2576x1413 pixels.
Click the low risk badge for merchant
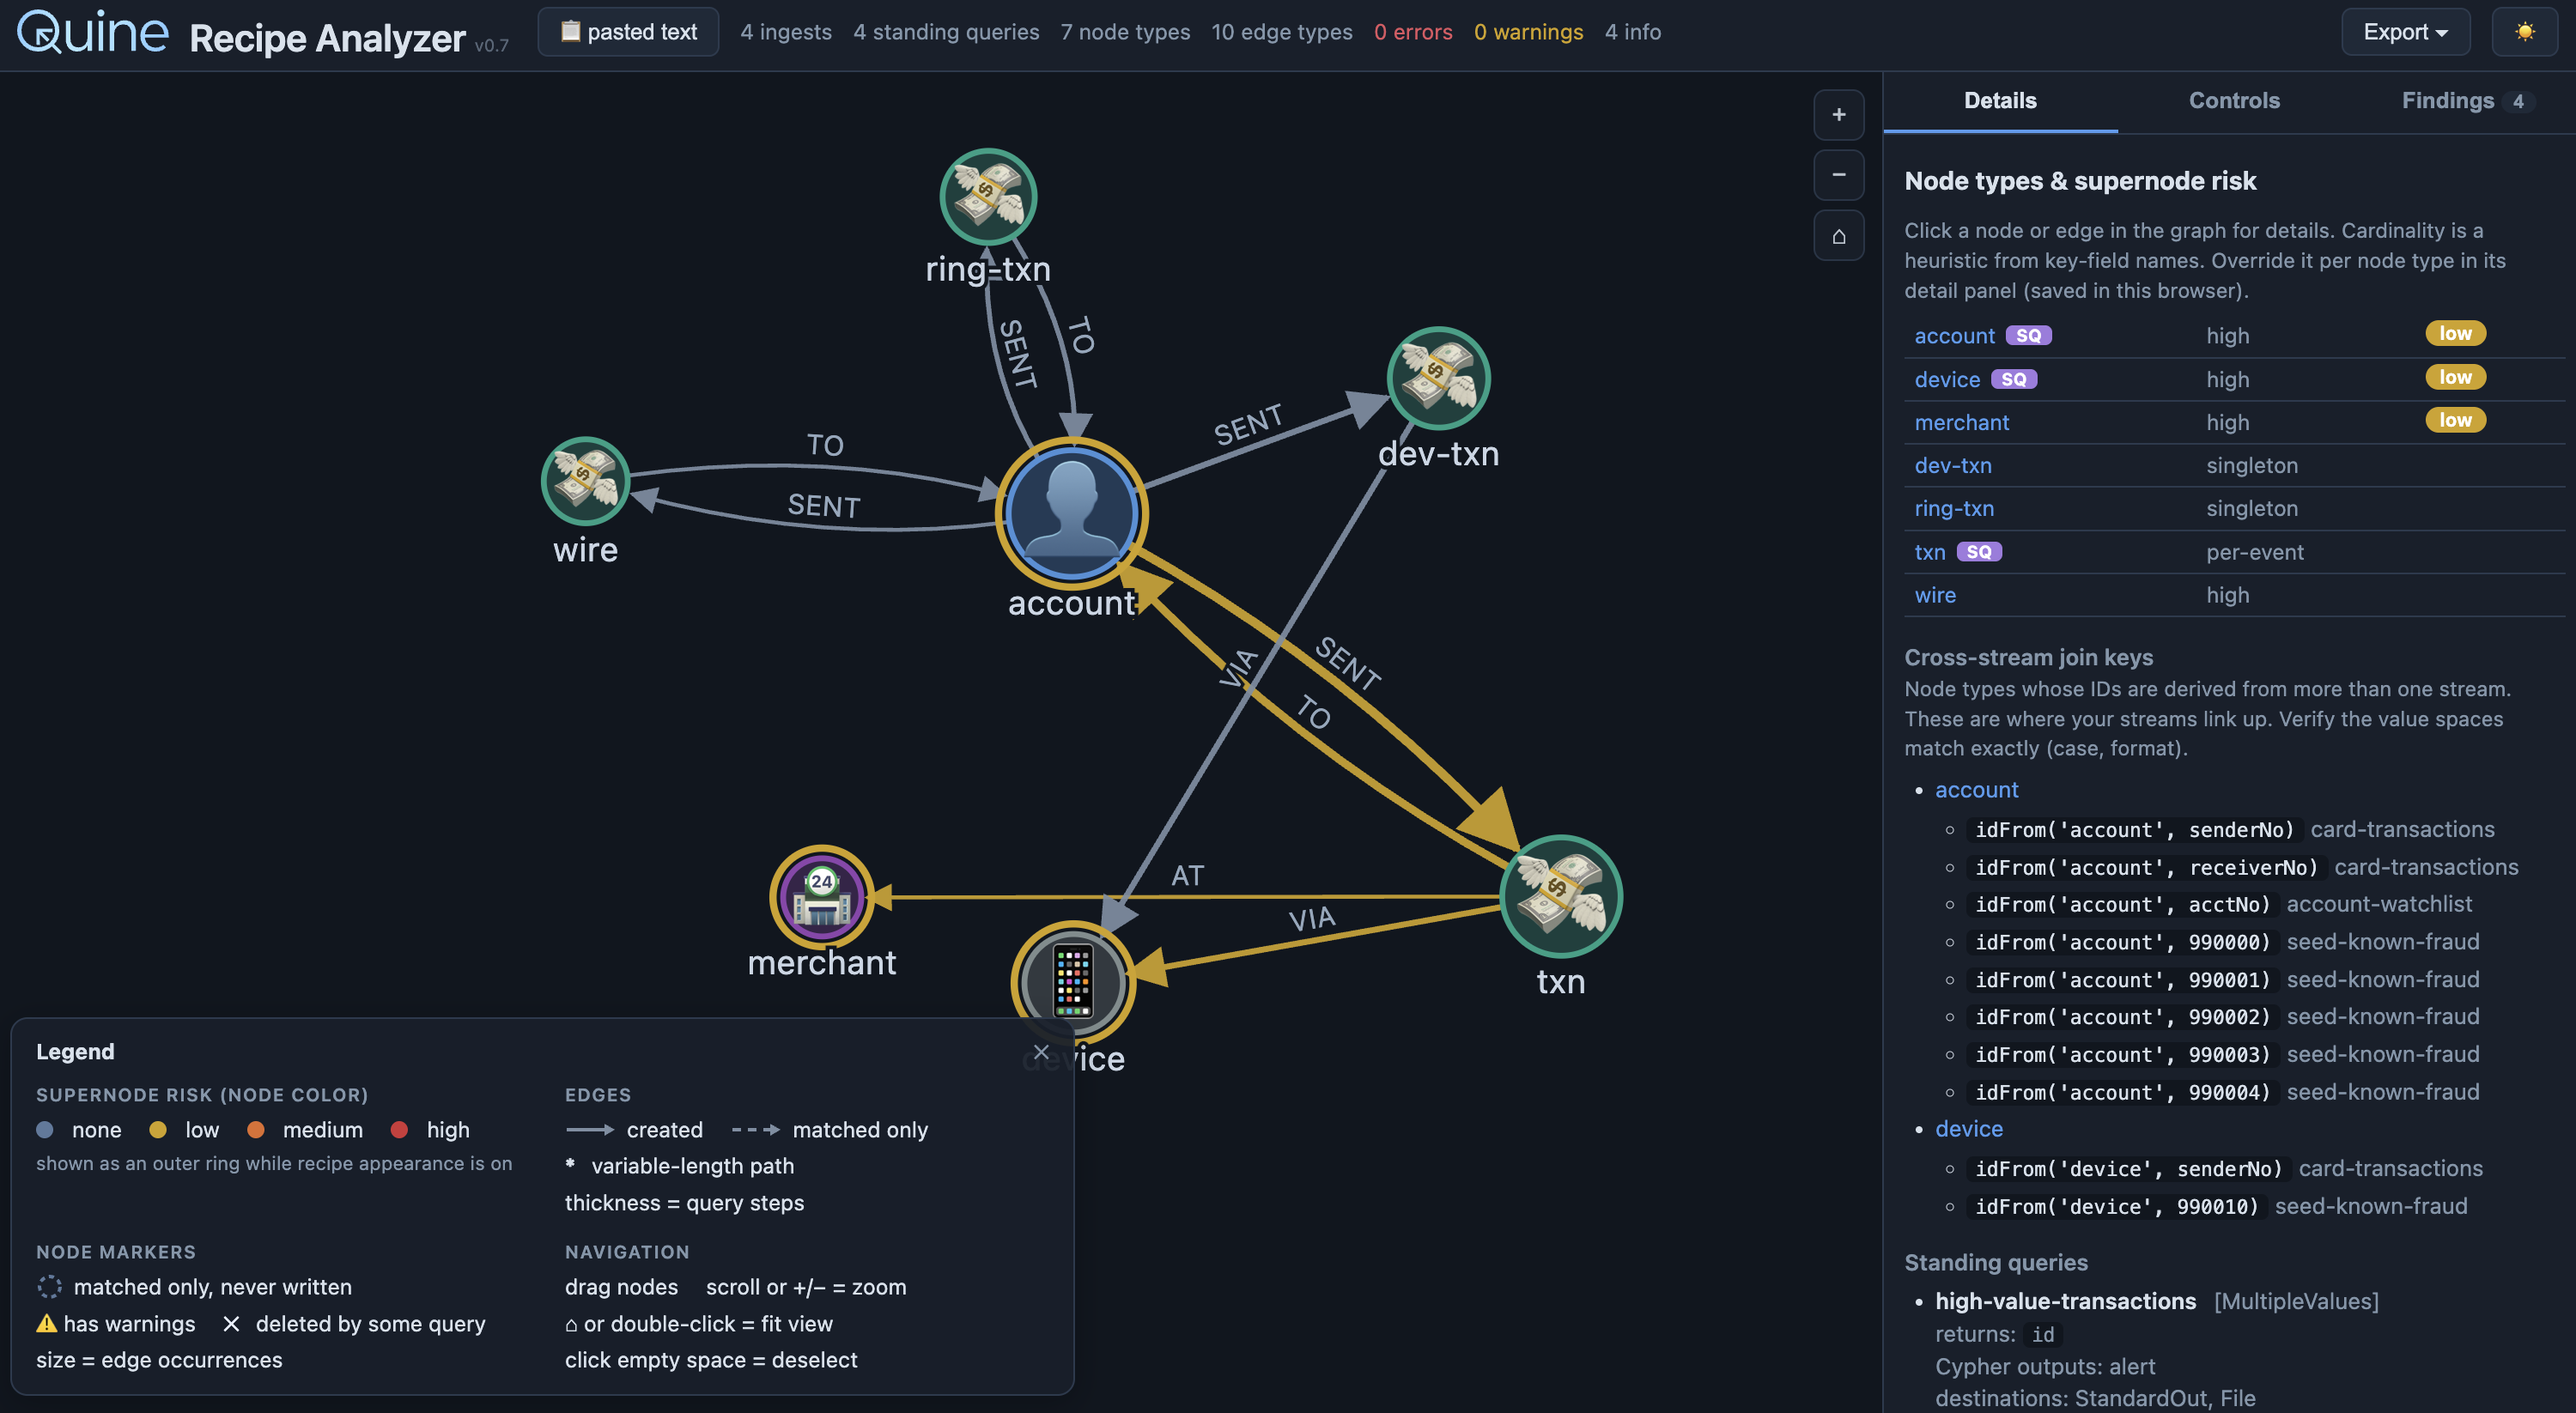tap(2455, 420)
